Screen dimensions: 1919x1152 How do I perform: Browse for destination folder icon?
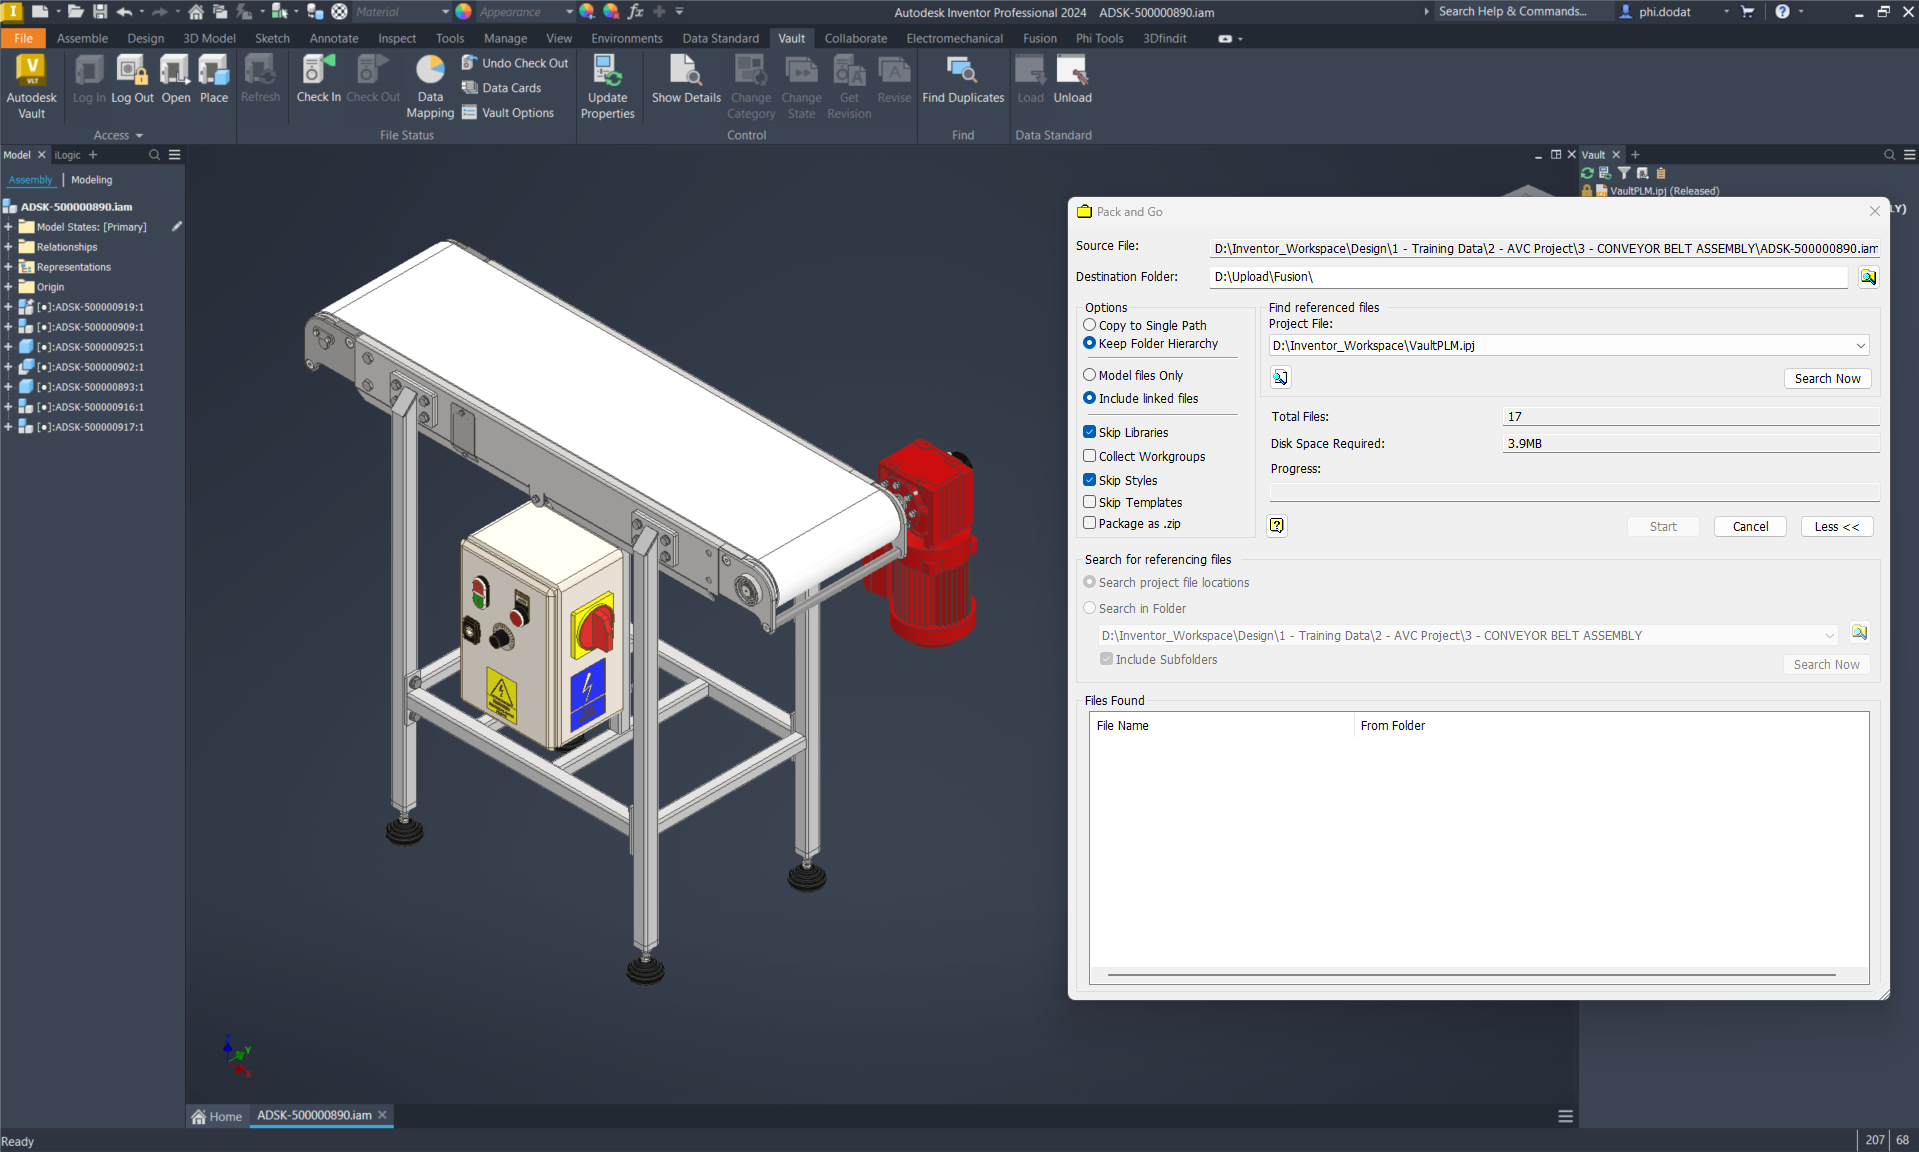click(x=1868, y=277)
